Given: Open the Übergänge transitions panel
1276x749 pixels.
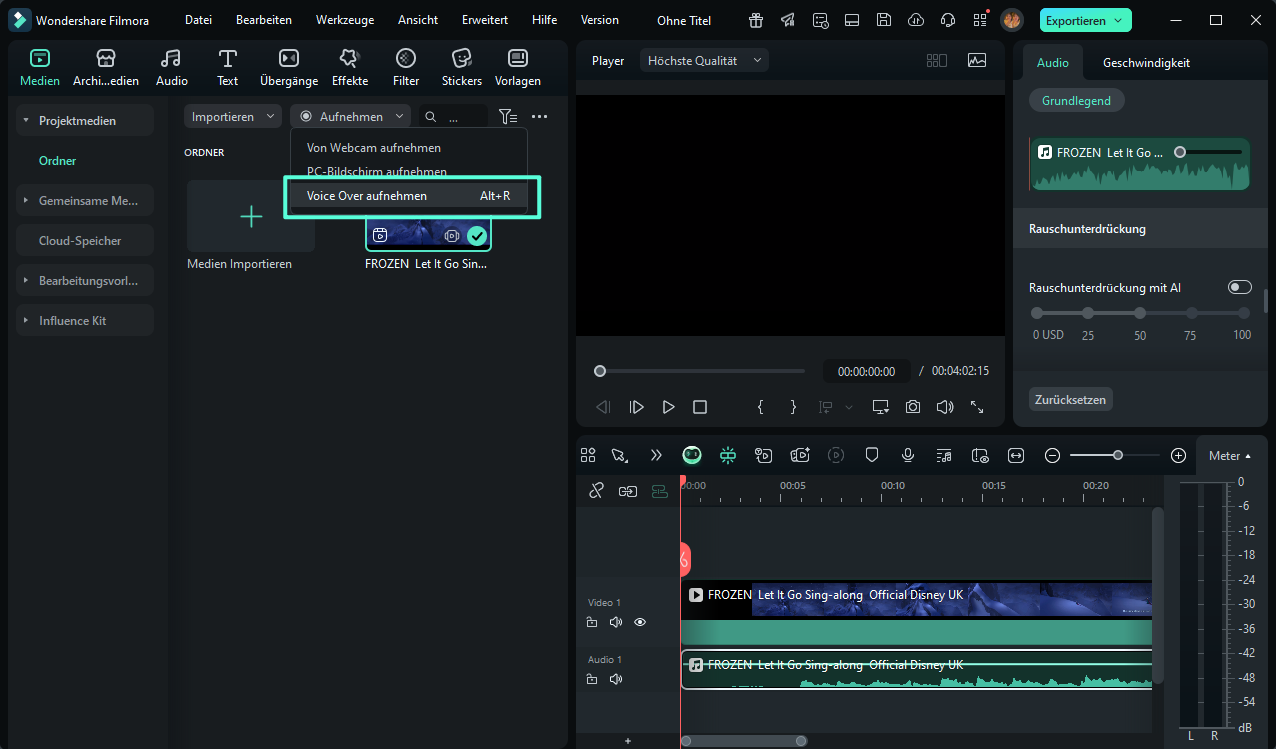Looking at the screenshot, I should point(289,67).
